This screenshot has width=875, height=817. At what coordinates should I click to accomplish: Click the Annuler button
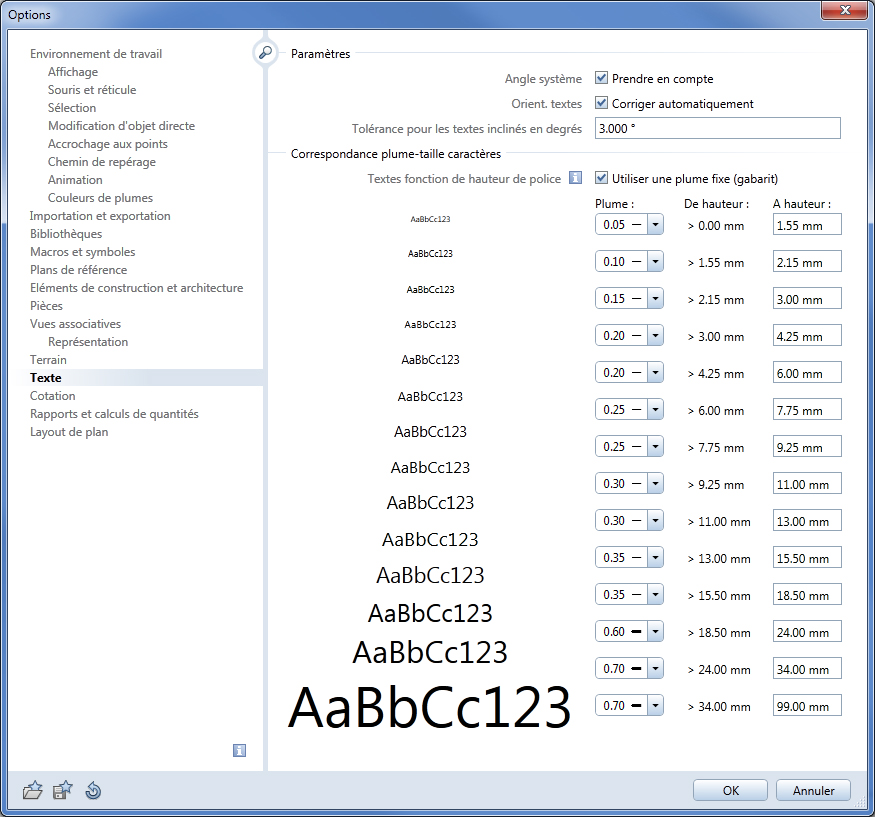814,790
